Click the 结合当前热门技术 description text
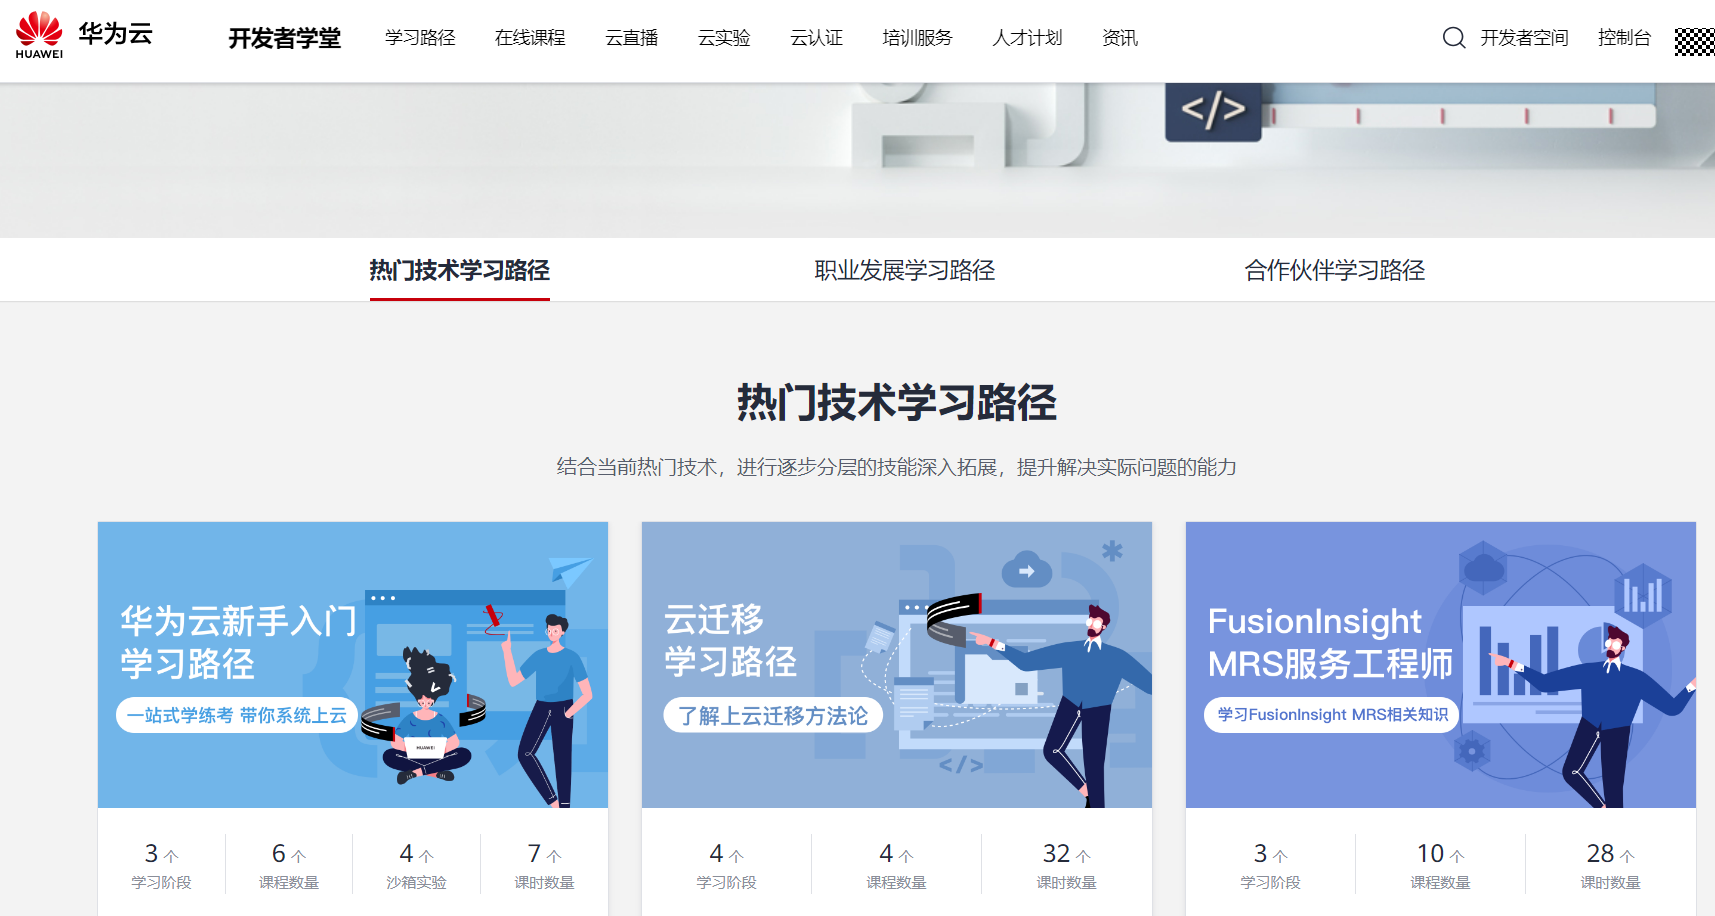 pyautogui.click(x=897, y=467)
